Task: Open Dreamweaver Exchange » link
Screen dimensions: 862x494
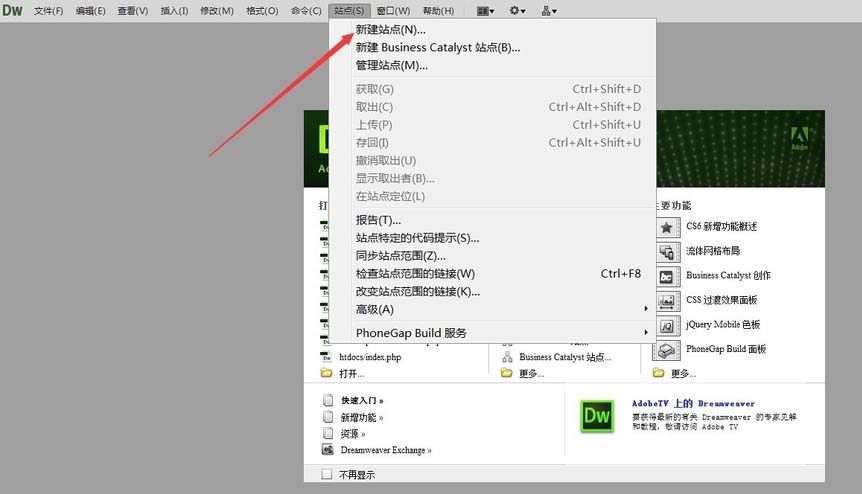Action: point(386,450)
